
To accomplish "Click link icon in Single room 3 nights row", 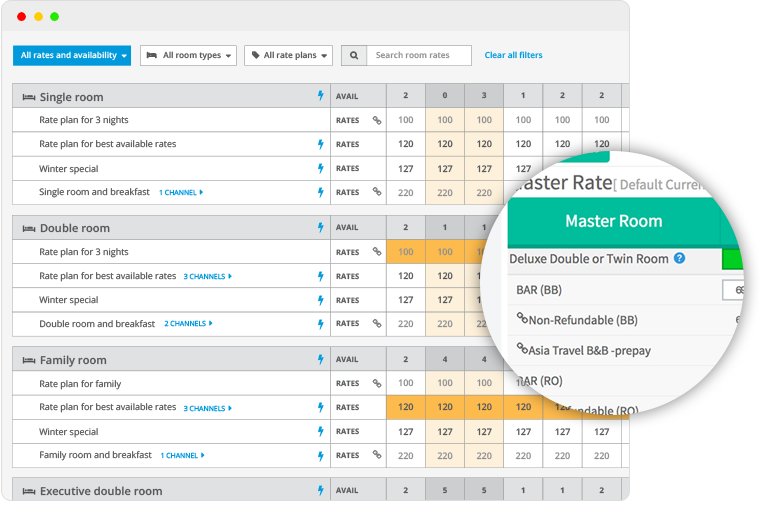I will (x=377, y=120).
